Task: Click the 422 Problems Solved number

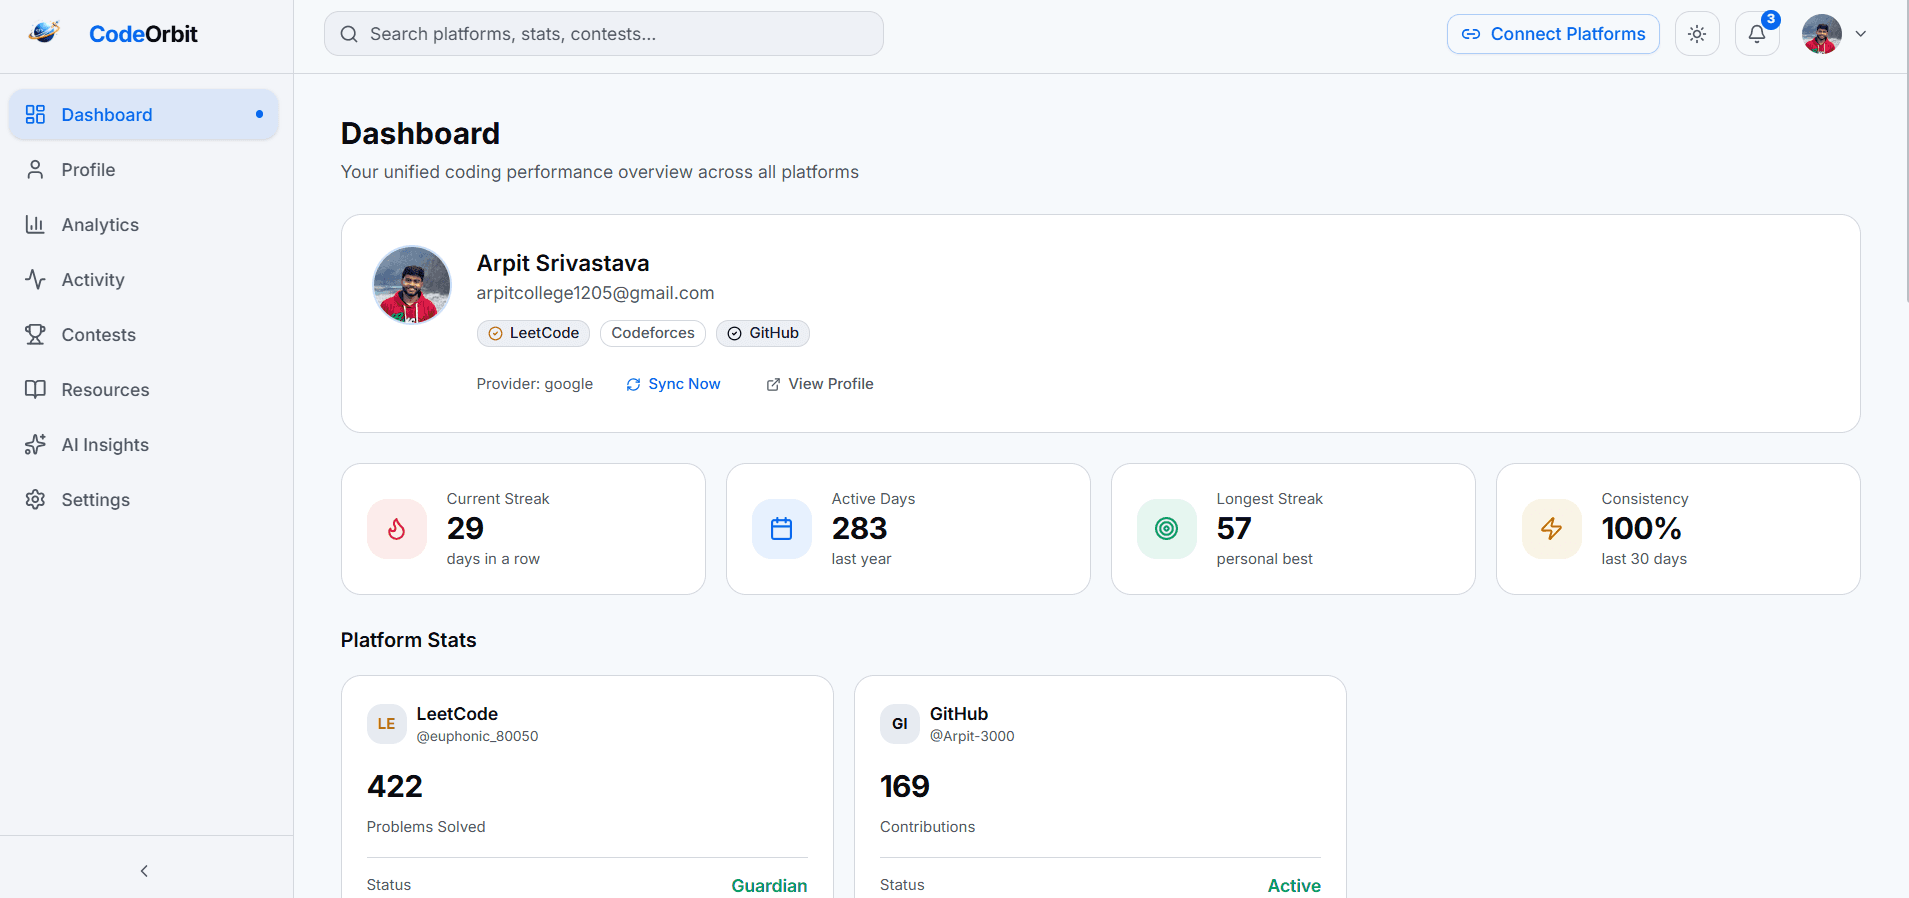Action: [x=395, y=786]
